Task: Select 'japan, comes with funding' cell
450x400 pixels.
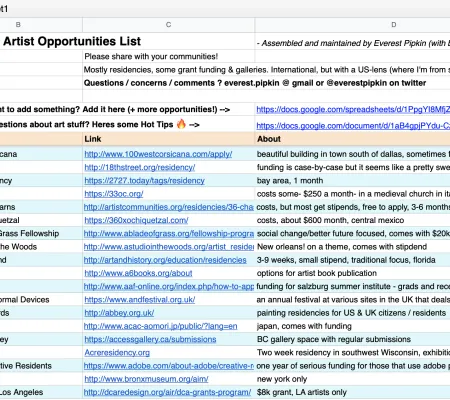Action: point(352,326)
